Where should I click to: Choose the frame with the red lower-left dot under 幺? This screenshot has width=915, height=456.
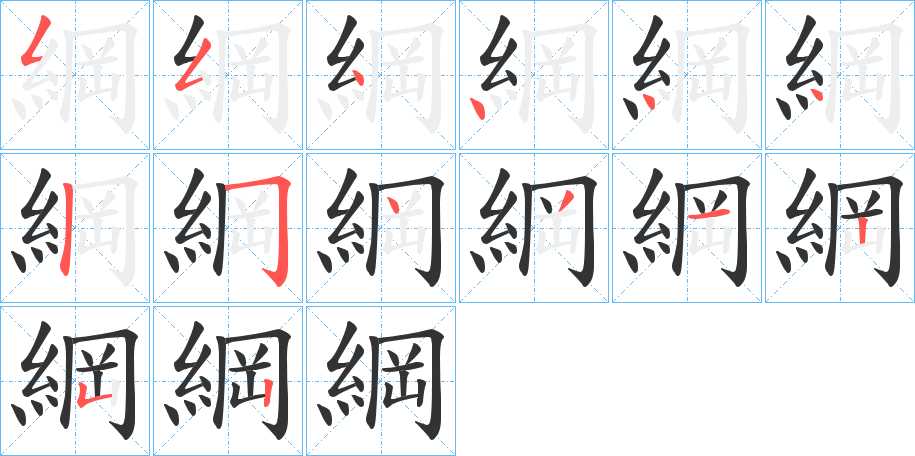point(534,75)
